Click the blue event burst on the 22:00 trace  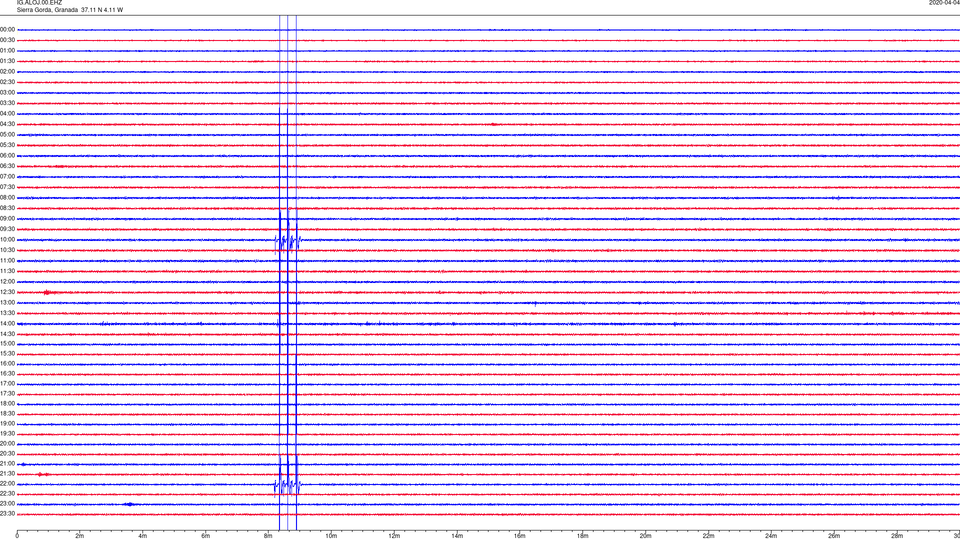tap(288, 484)
